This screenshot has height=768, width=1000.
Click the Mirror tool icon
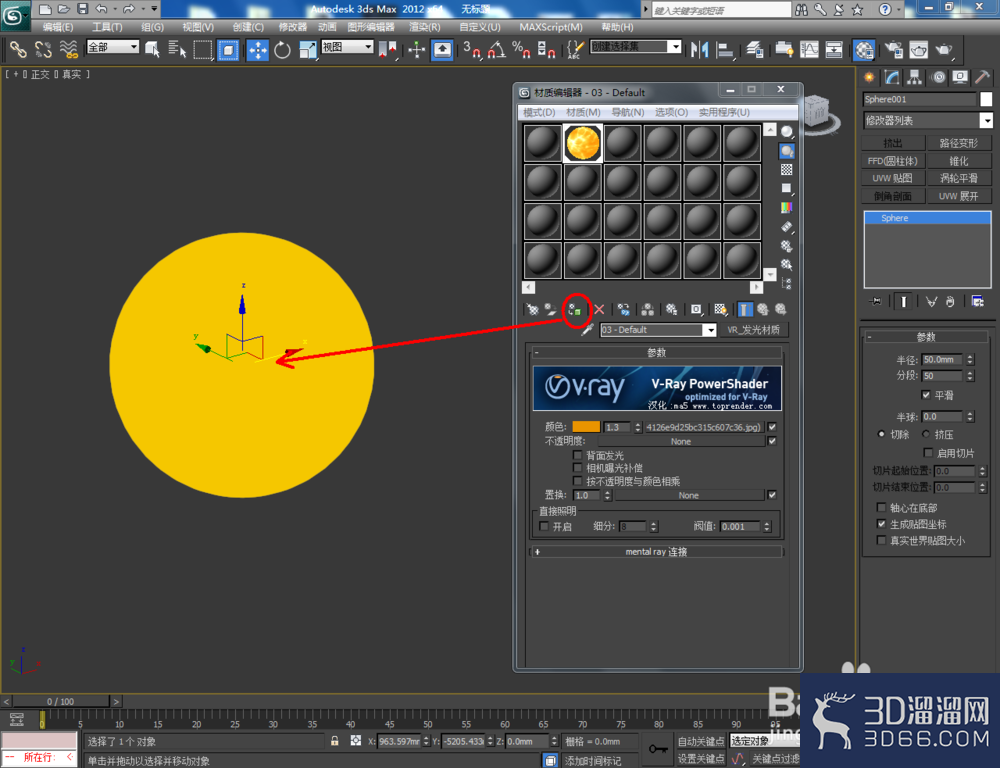(700, 50)
